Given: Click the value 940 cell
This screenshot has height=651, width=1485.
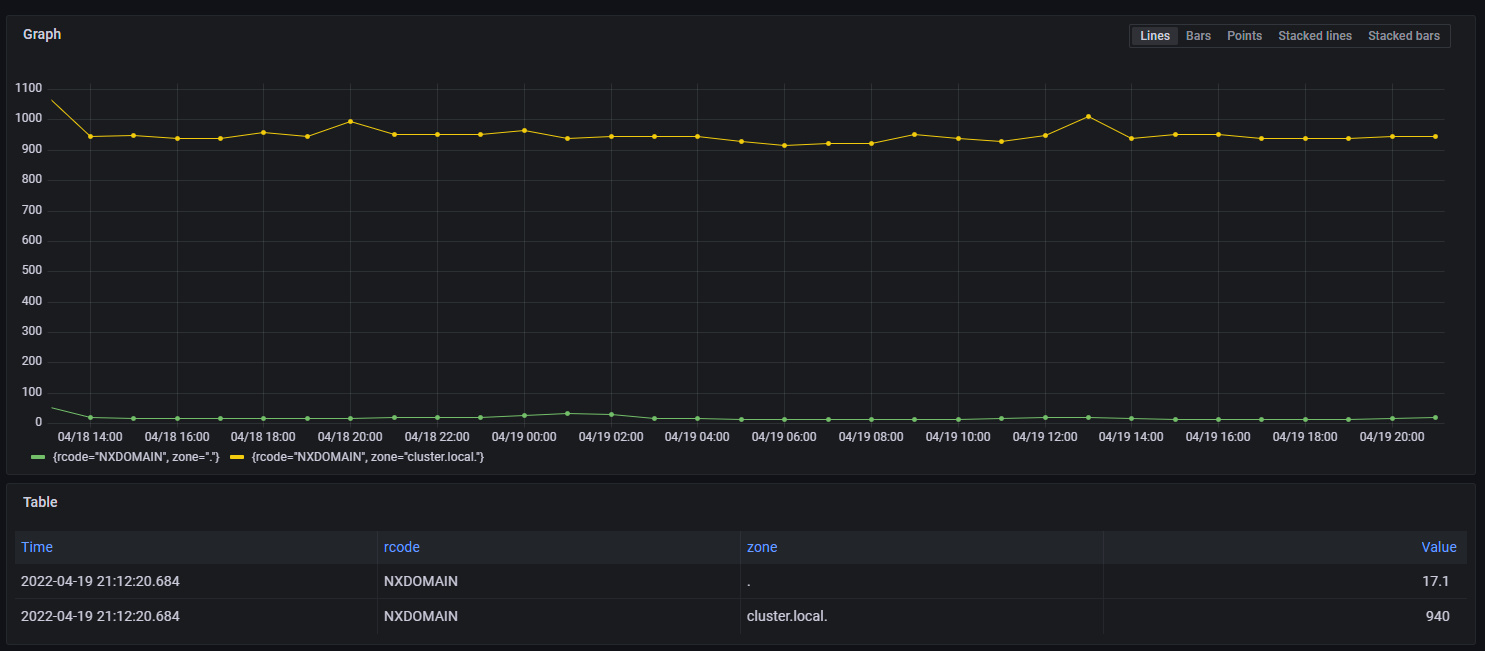Looking at the screenshot, I should click(x=1285, y=616).
